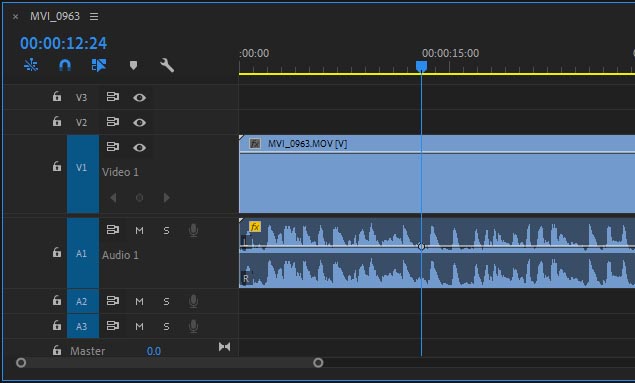Enable voice-over record on A1
This screenshot has height=383, width=635.
point(194,230)
